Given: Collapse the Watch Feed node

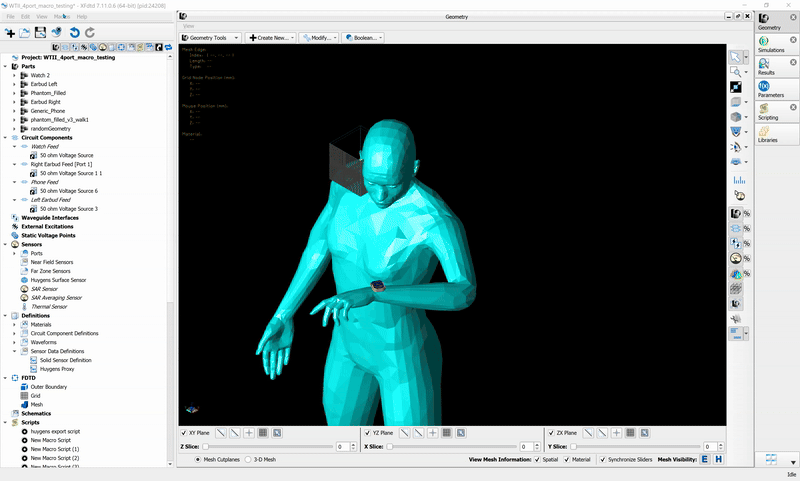Looking at the screenshot, I should point(14,146).
